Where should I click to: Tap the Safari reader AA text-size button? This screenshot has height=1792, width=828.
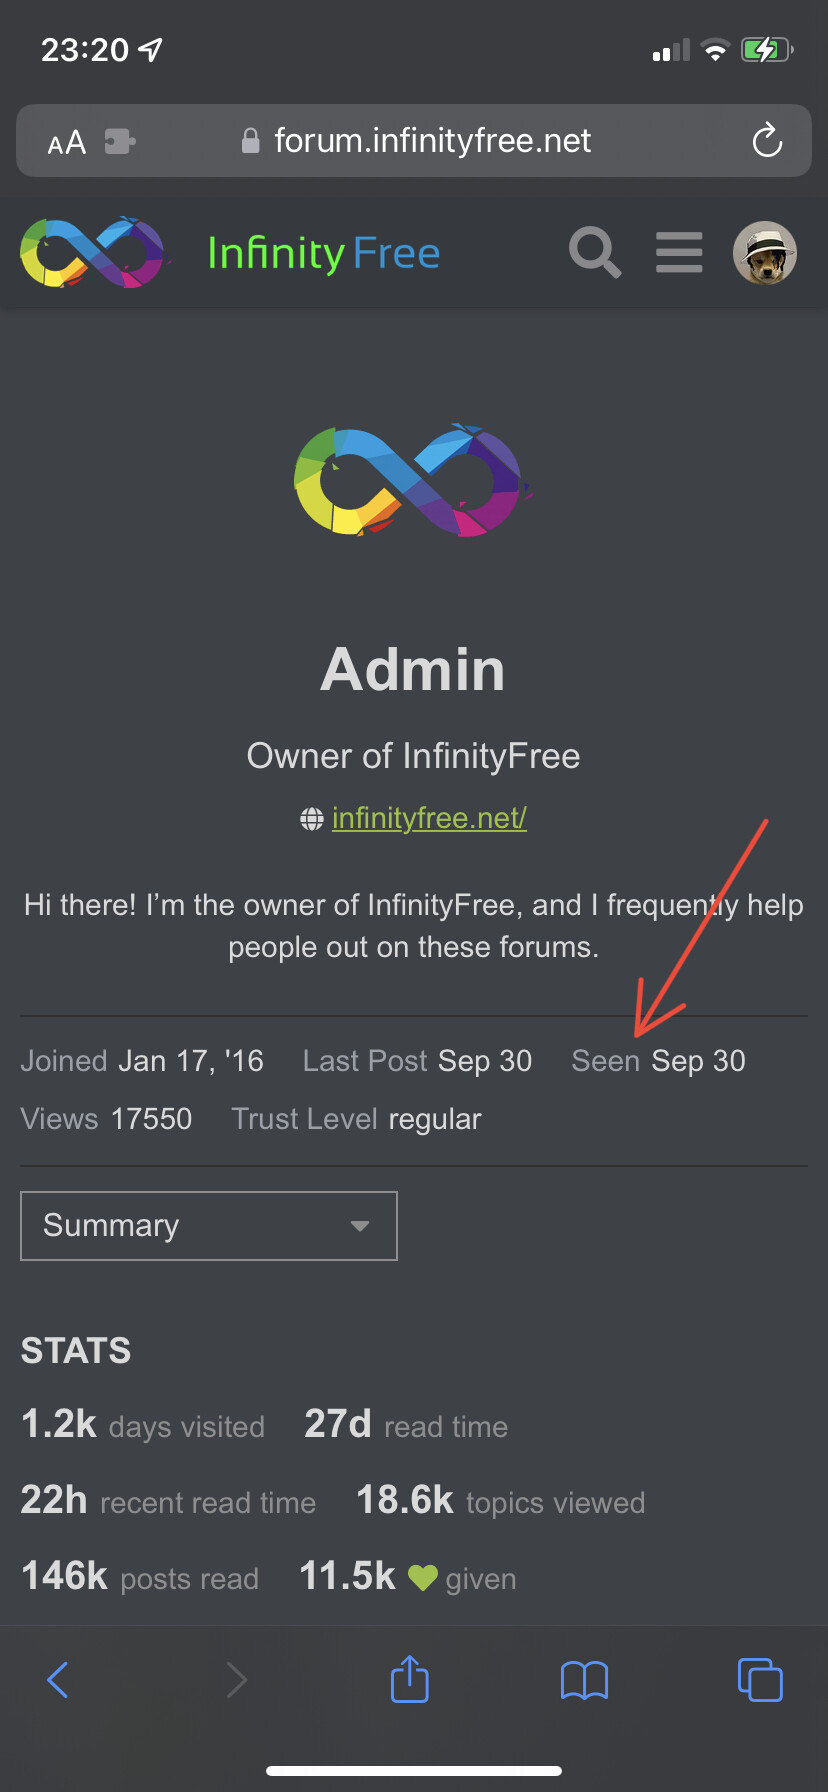[67, 142]
